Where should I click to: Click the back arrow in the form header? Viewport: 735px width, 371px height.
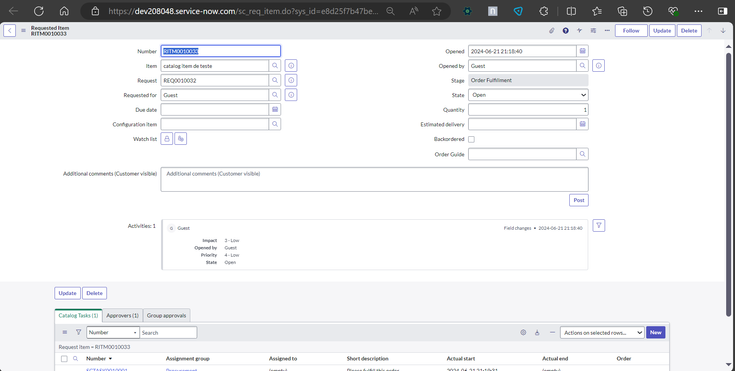pyautogui.click(x=9, y=30)
